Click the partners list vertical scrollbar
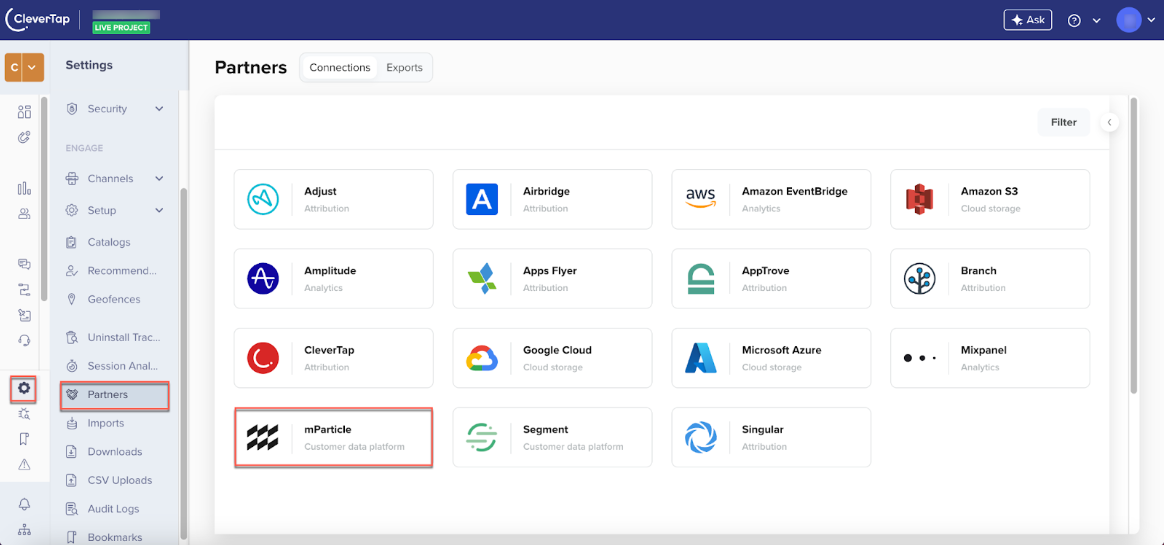 [1133, 245]
